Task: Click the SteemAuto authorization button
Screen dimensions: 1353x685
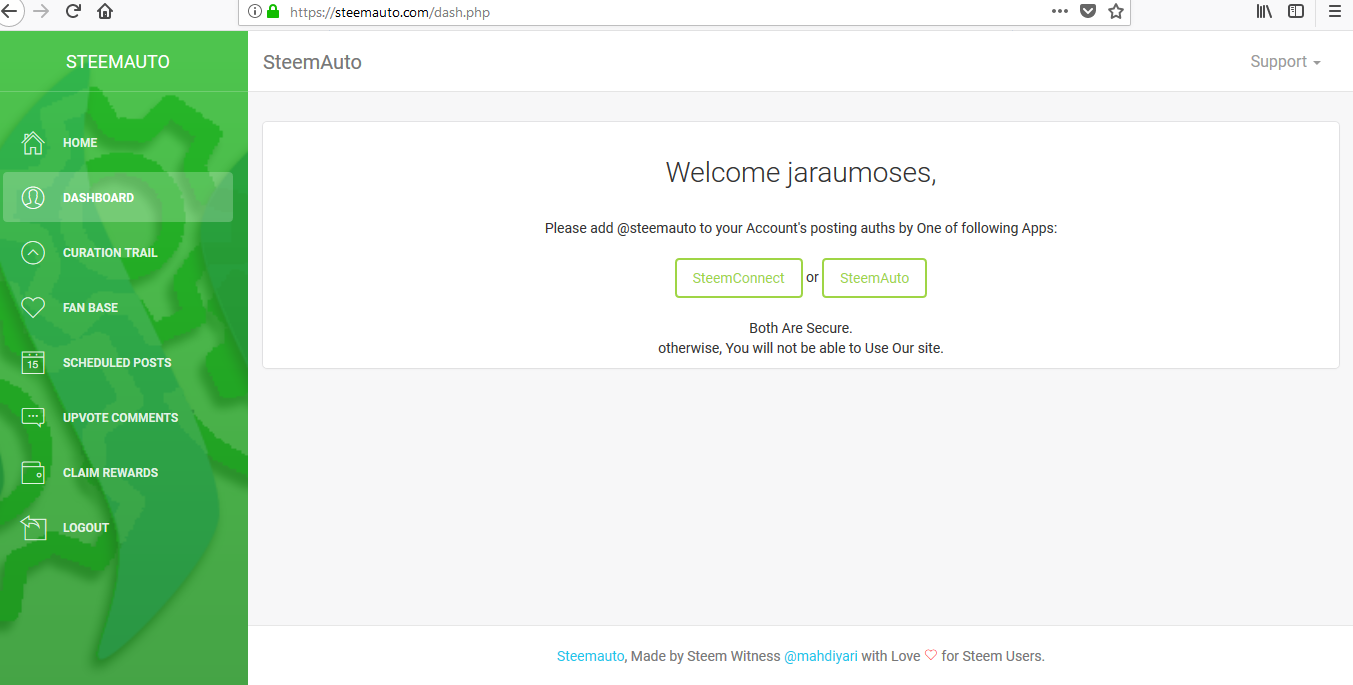Action: (874, 278)
